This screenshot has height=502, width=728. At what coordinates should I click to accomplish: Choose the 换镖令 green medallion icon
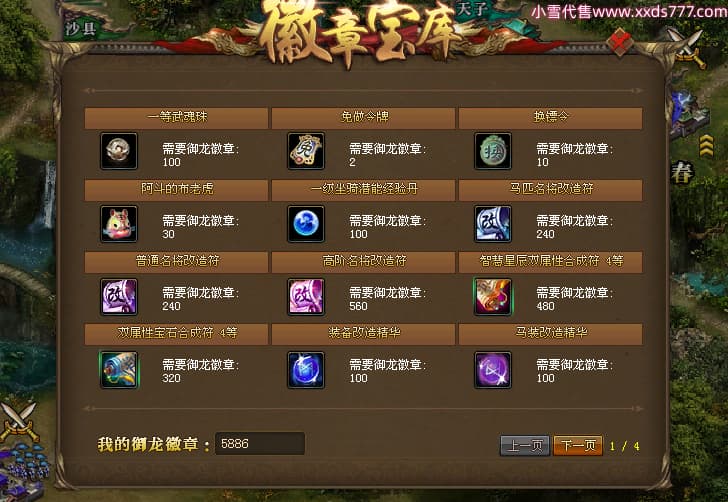click(x=493, y=151)
